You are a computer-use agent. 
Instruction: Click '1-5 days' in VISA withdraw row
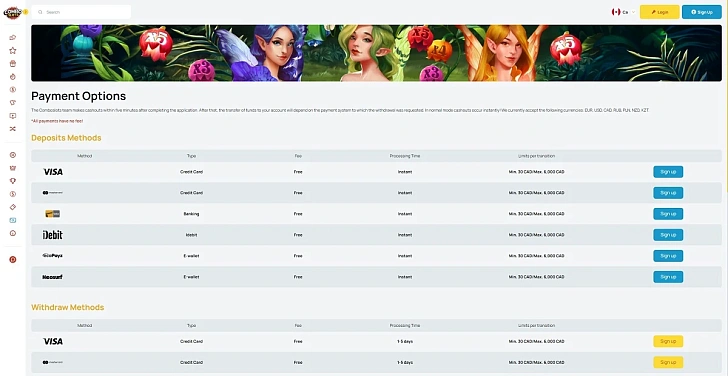[405, 341]
